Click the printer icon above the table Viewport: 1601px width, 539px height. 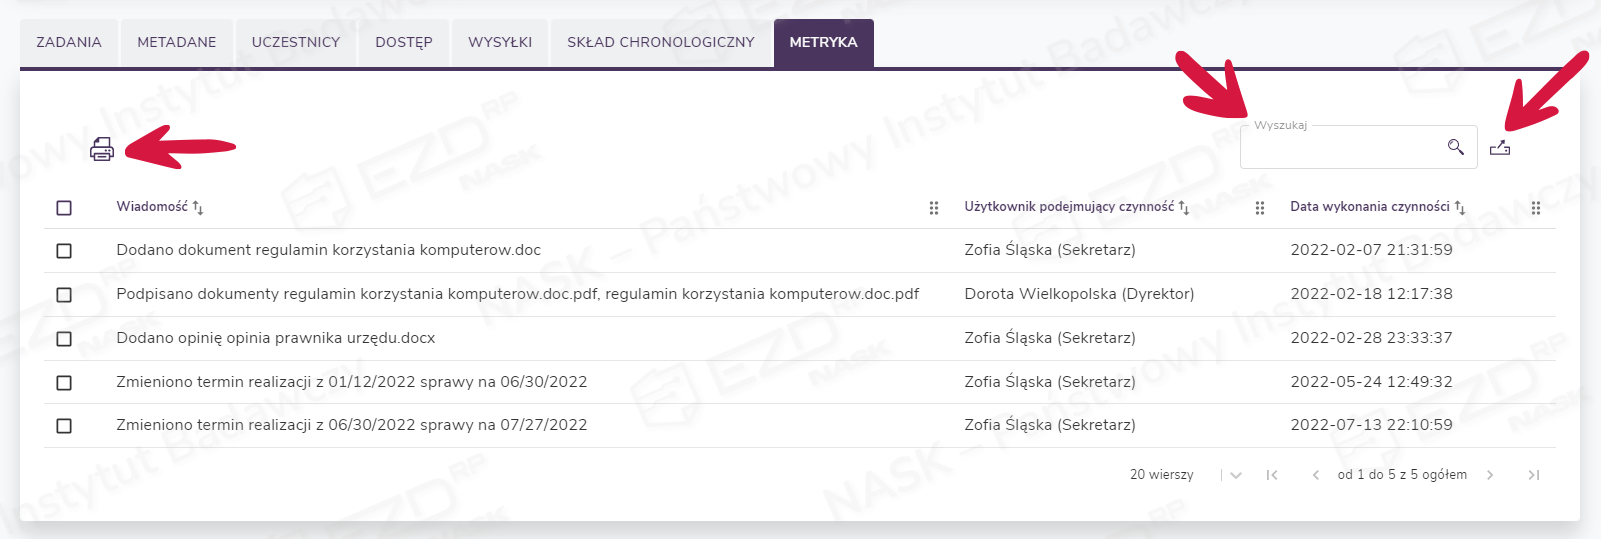102,150
